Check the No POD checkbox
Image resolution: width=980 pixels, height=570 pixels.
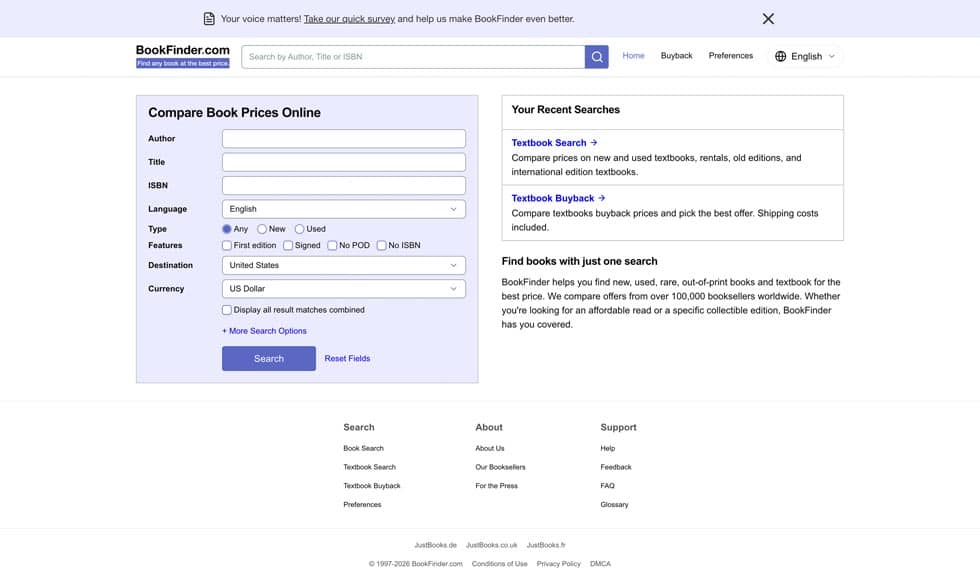coord(332,246)
